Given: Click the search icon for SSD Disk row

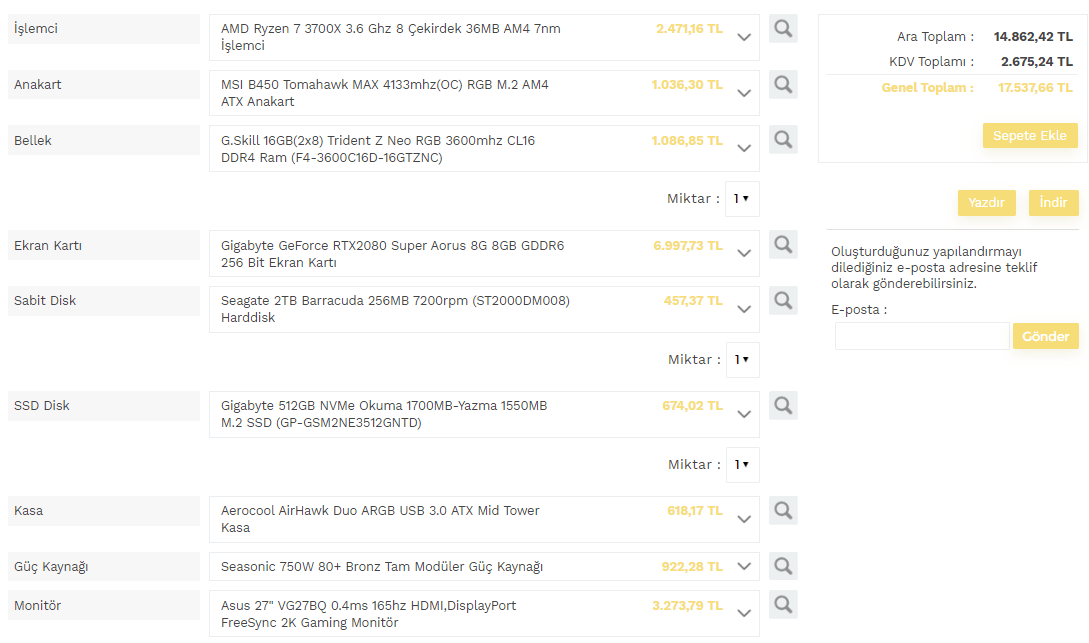Looking at the screenshot, I should click(x=783, y=406).
